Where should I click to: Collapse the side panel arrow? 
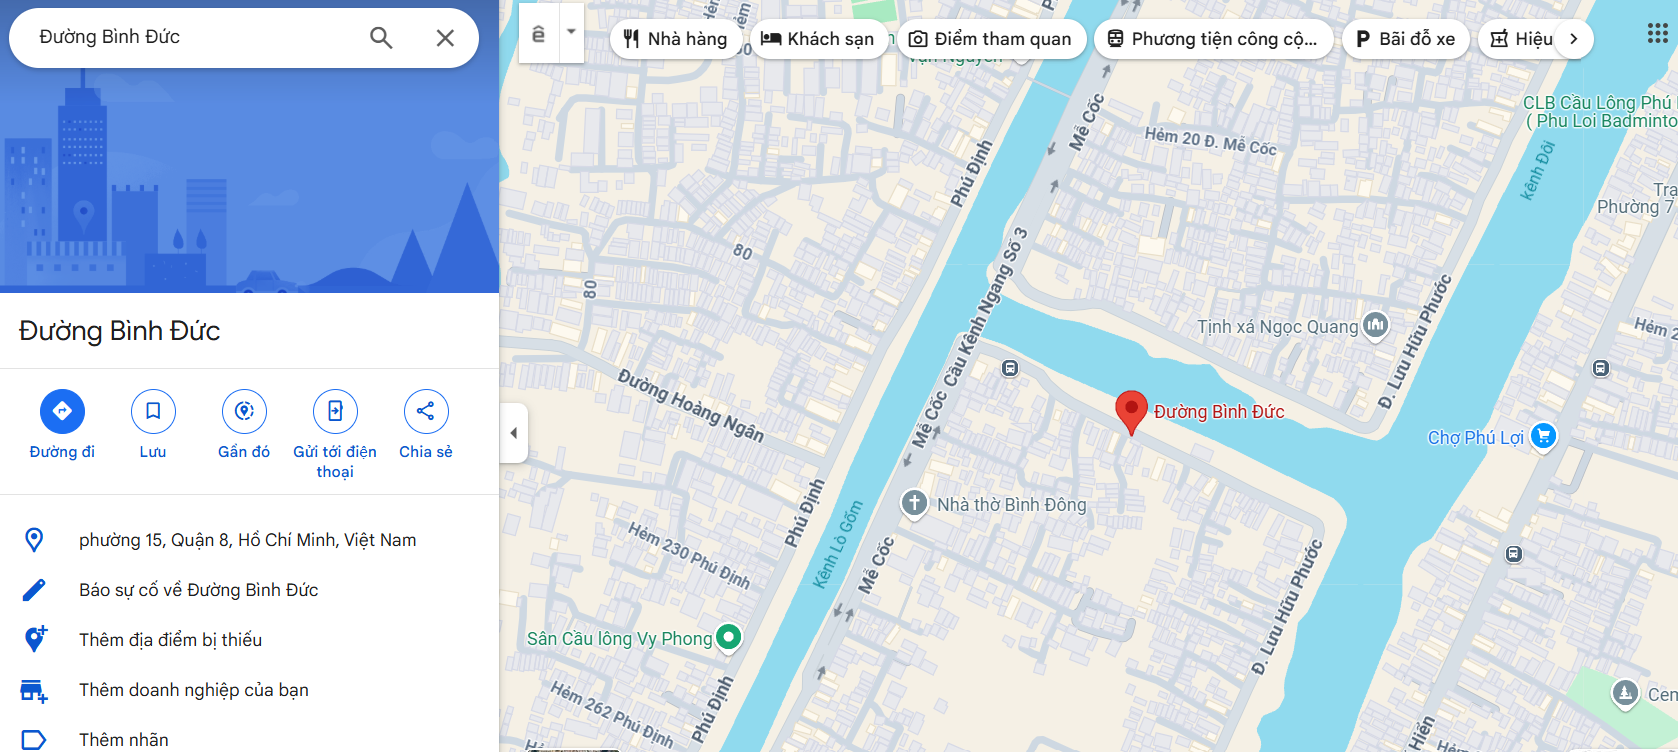coord(514,433)
